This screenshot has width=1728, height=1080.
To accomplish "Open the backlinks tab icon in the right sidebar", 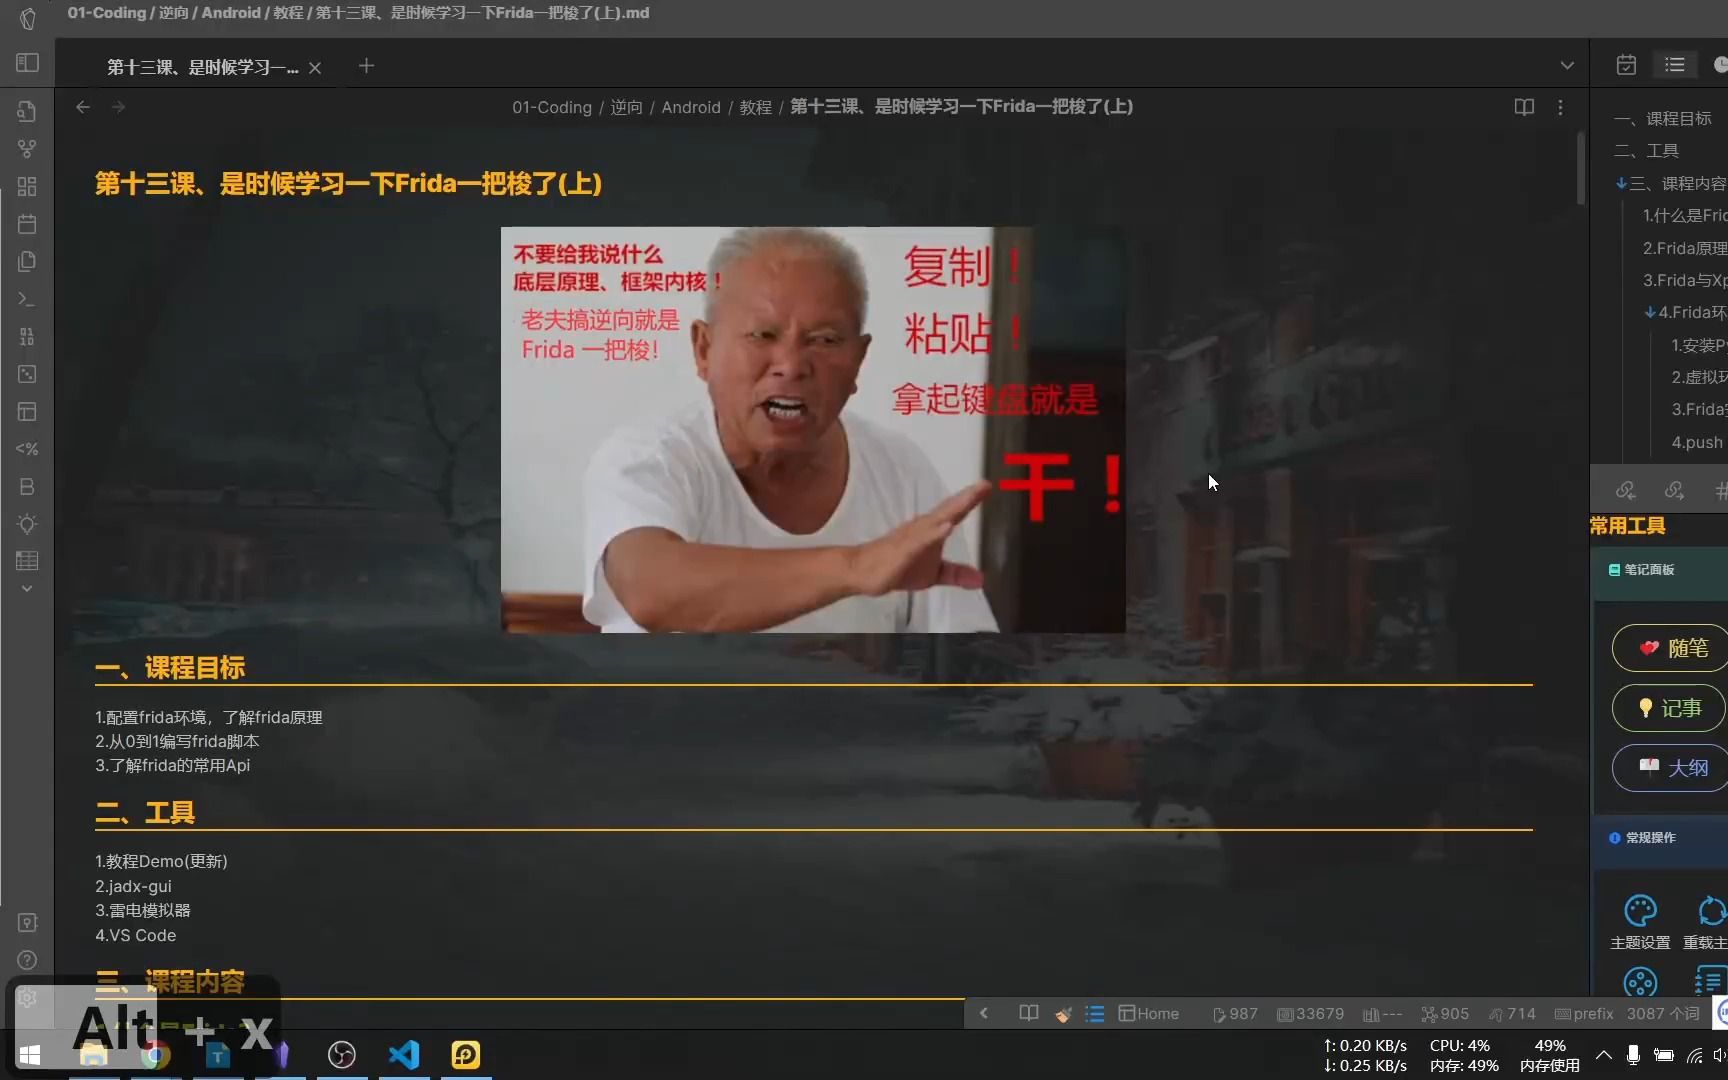I will (1626, 490).
